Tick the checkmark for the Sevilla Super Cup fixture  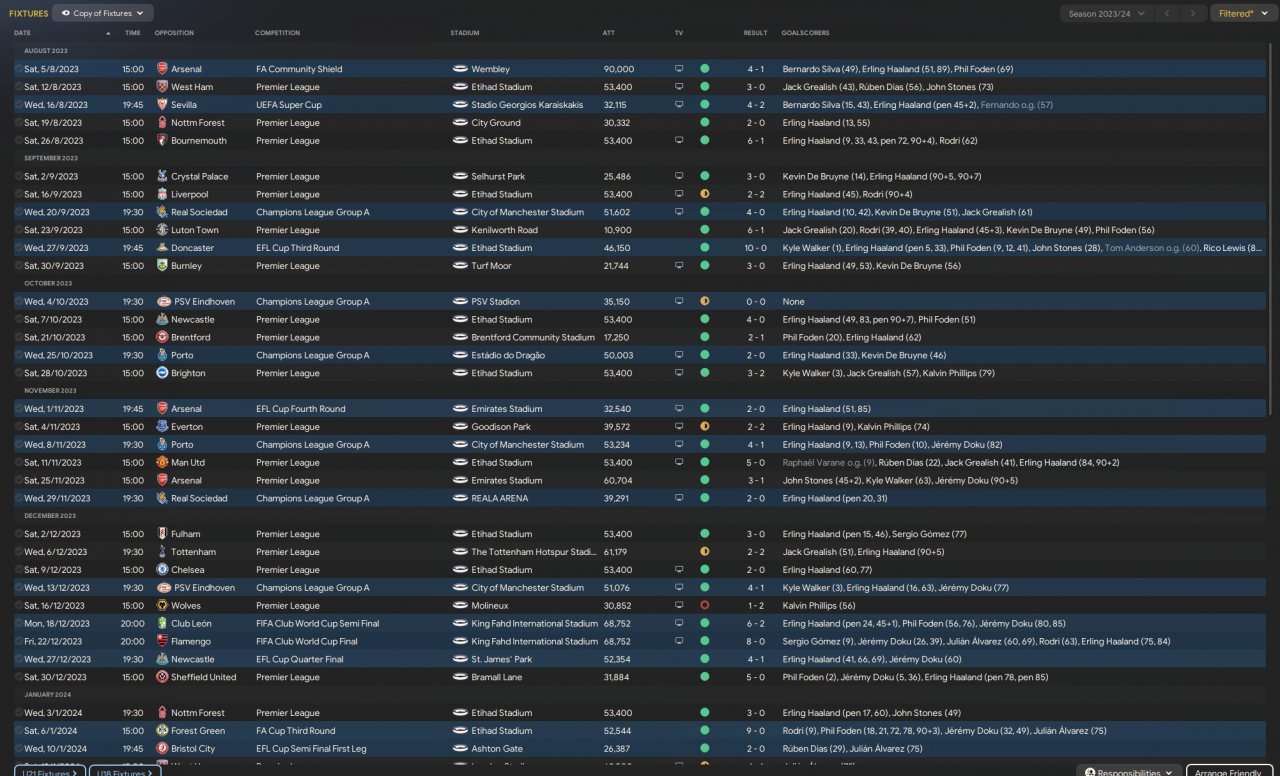[x=18, y=105]
